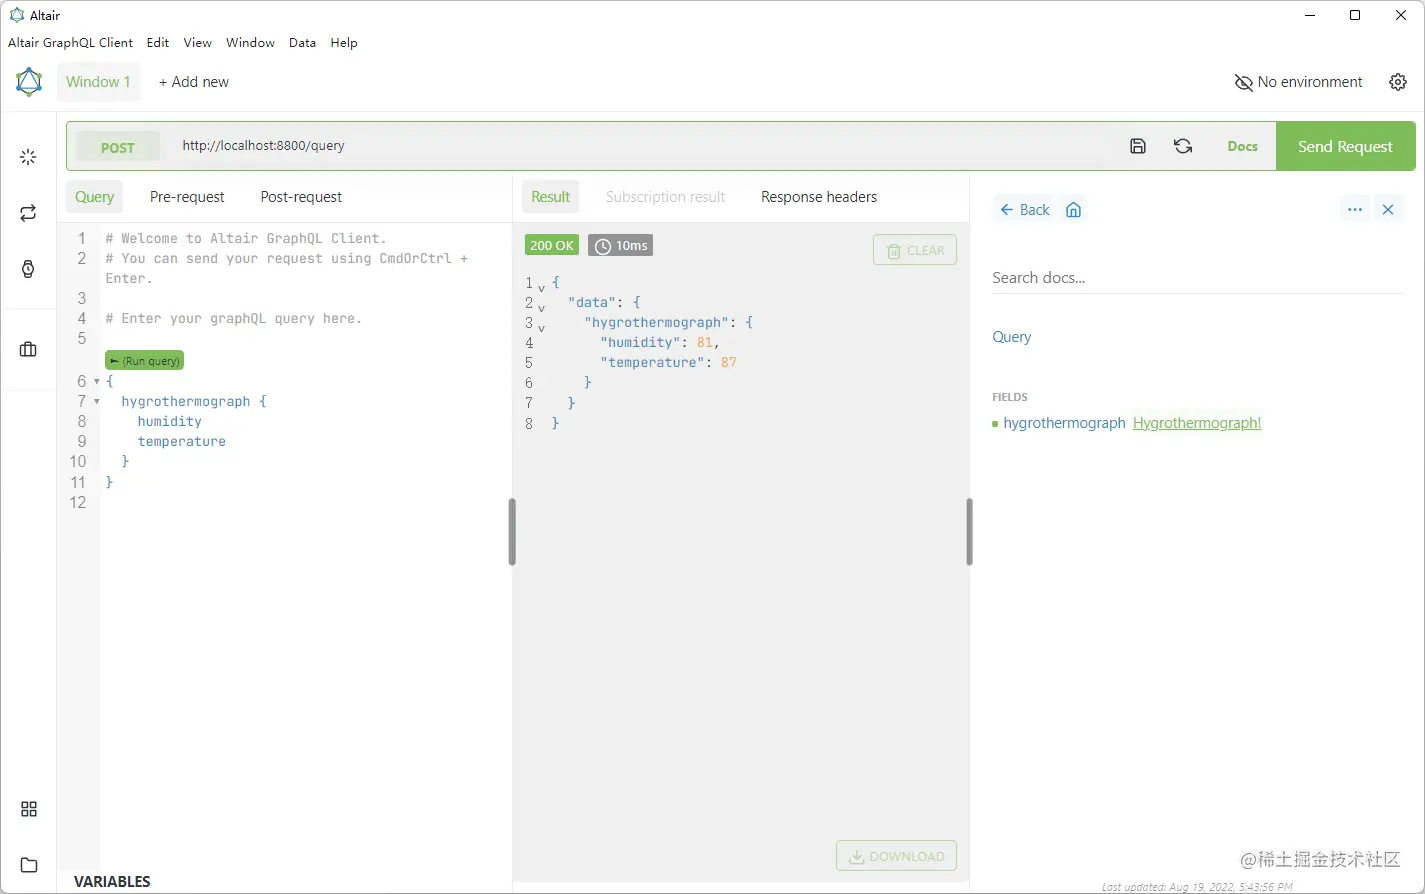Switch to the Response headers tab

pos(818,196)
